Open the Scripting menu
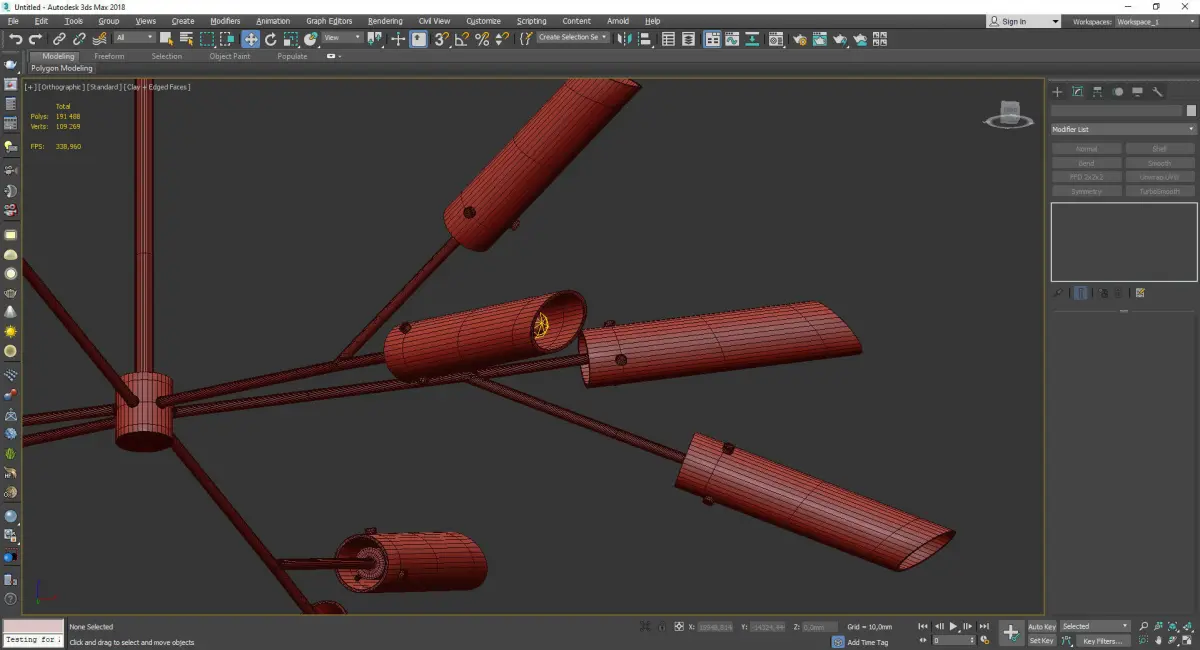 coord(531,21)
